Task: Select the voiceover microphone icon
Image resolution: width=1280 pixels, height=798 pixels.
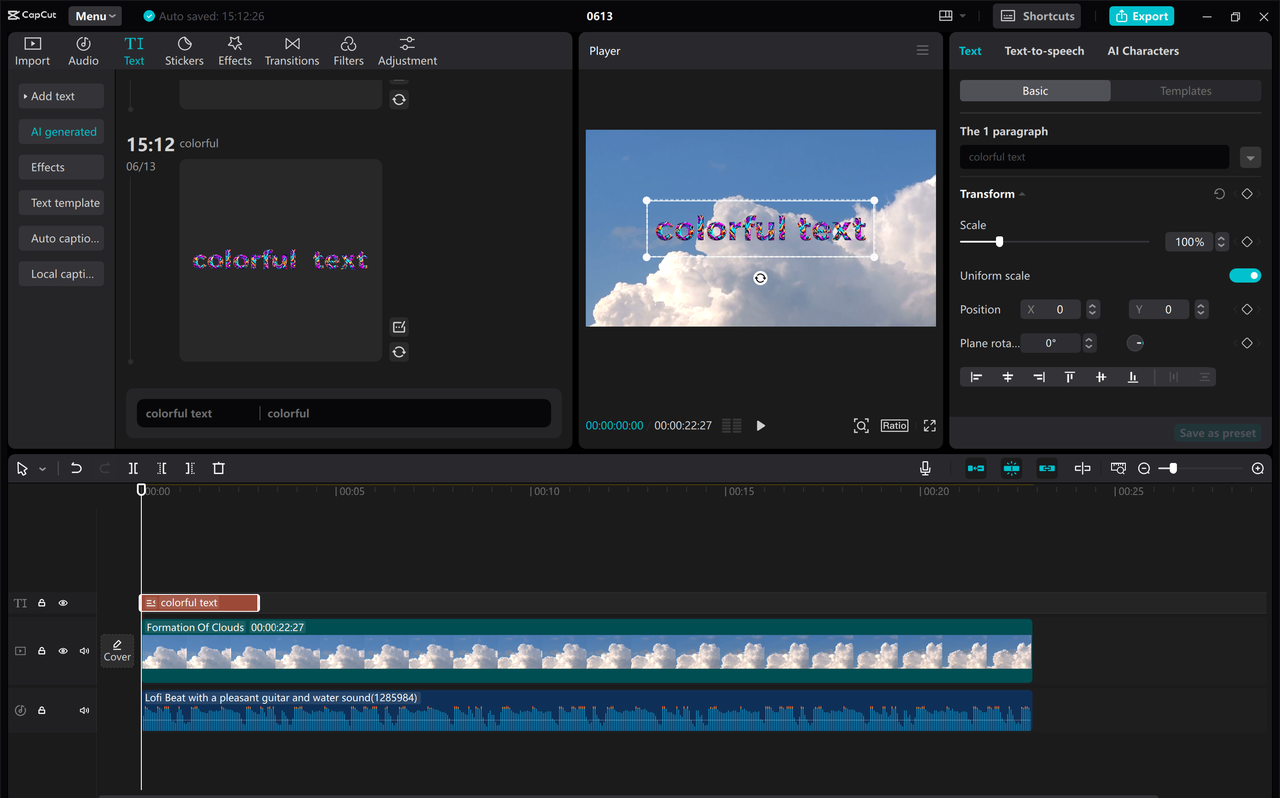Action: click(x=925, y=468)
